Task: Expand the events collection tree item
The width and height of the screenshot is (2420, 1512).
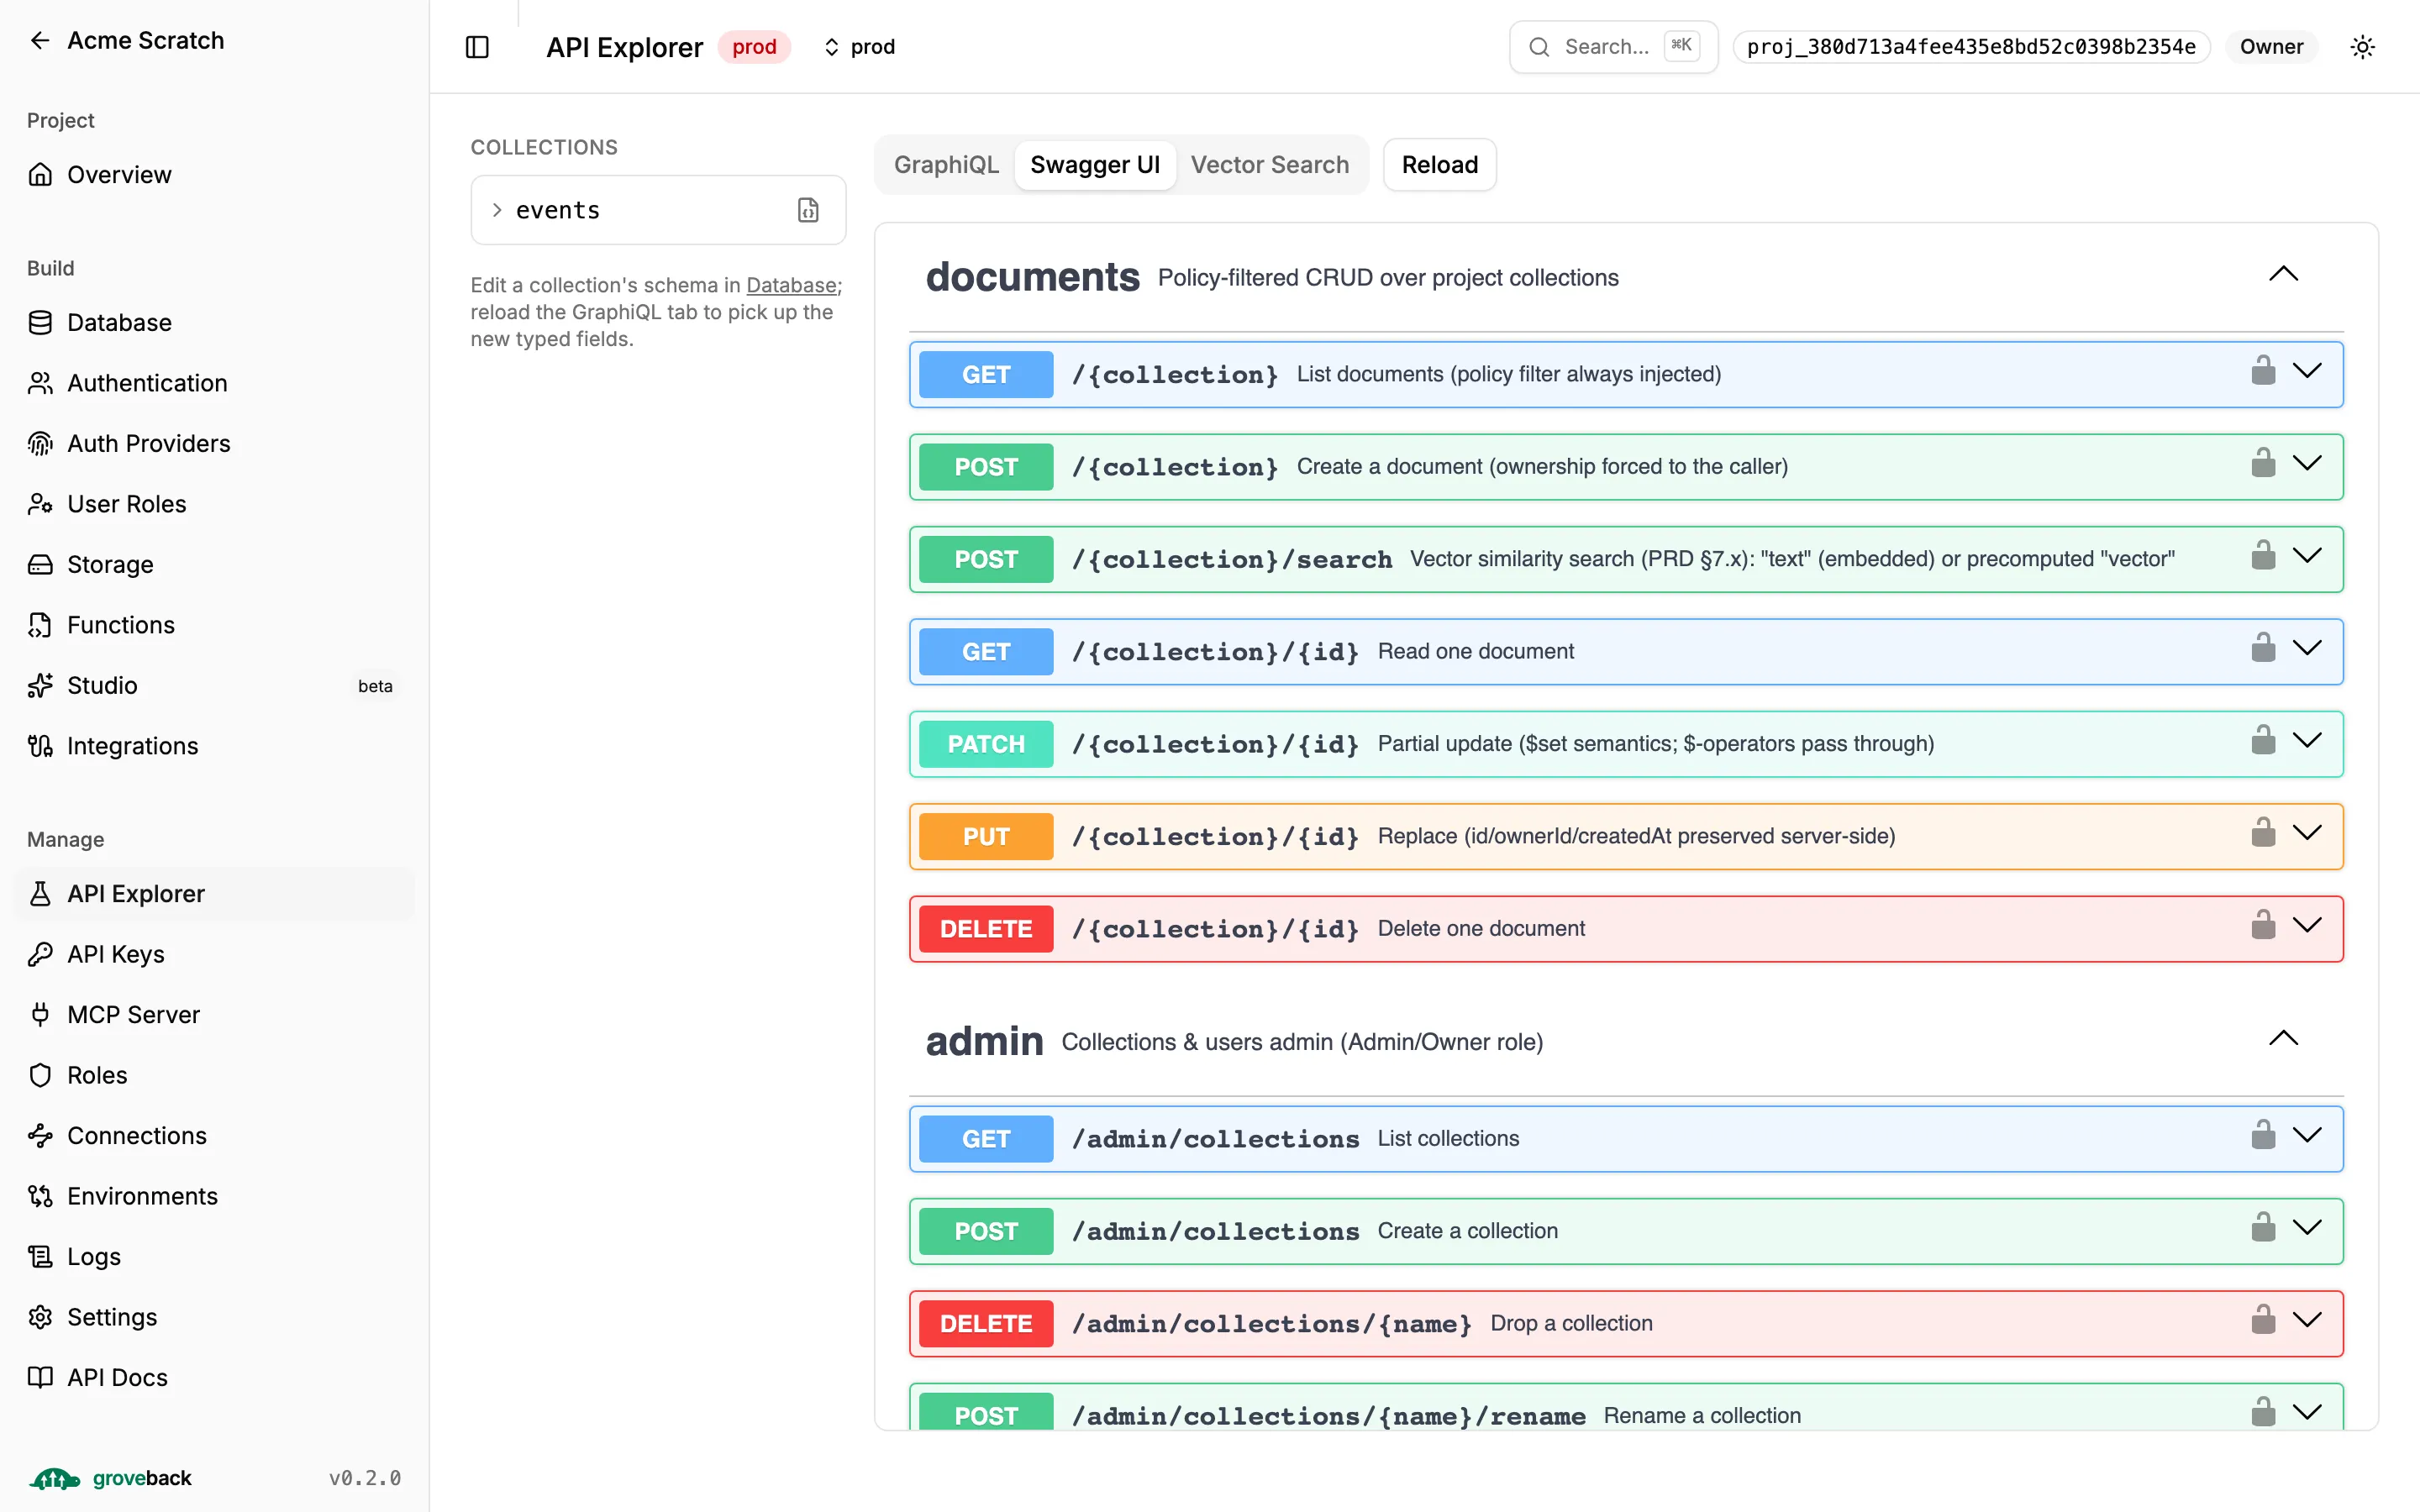Action: (497, 210)
